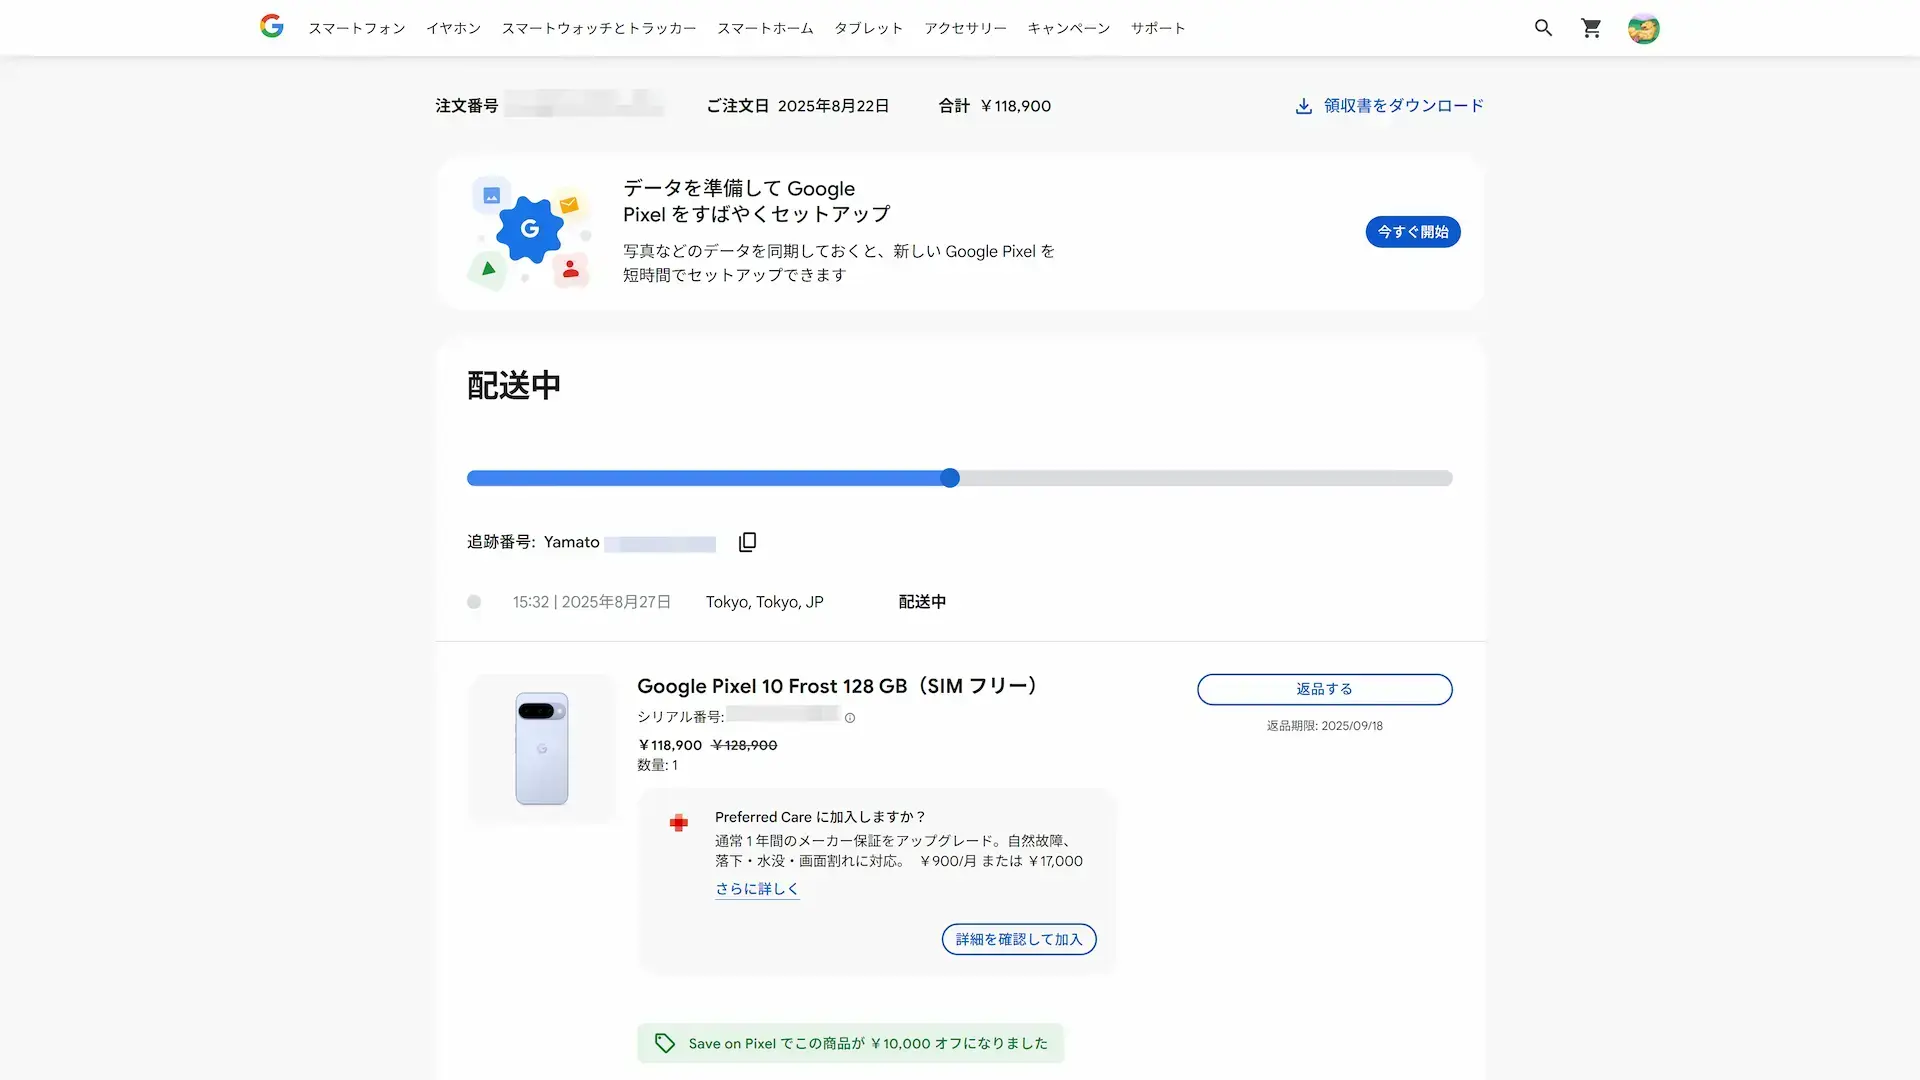Open the search icon

point(1543,27)
